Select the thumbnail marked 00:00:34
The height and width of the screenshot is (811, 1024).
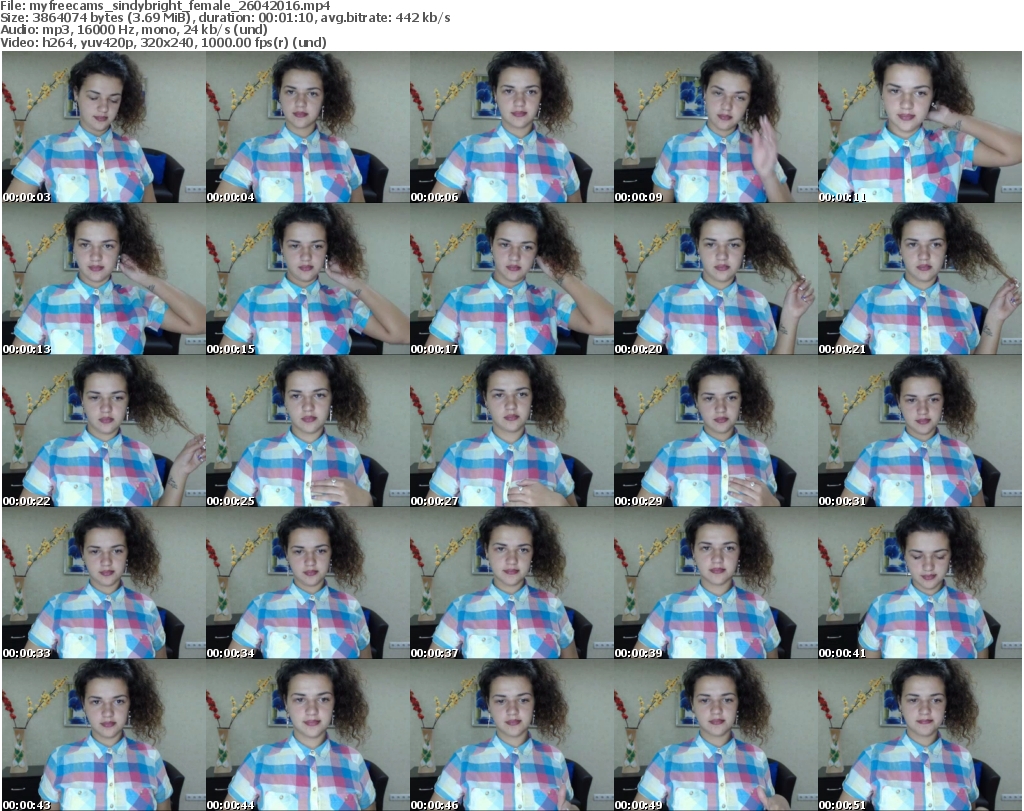point(308,583)
